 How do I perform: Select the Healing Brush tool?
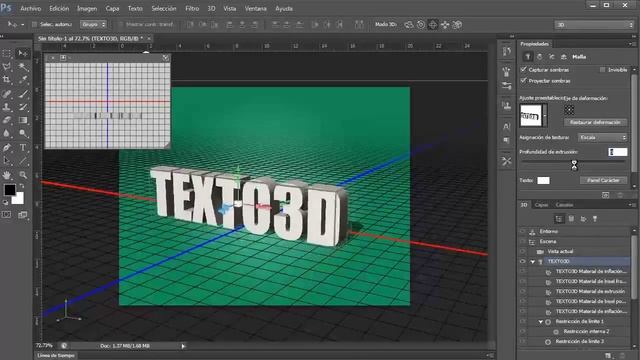(7, 94)
